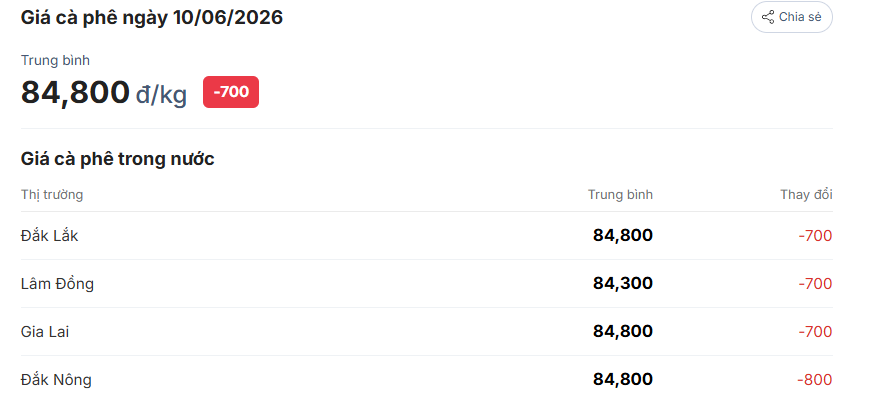Screen dimensions: 886x397
Task: Select the Gia Lai market row
Action: 427,331
